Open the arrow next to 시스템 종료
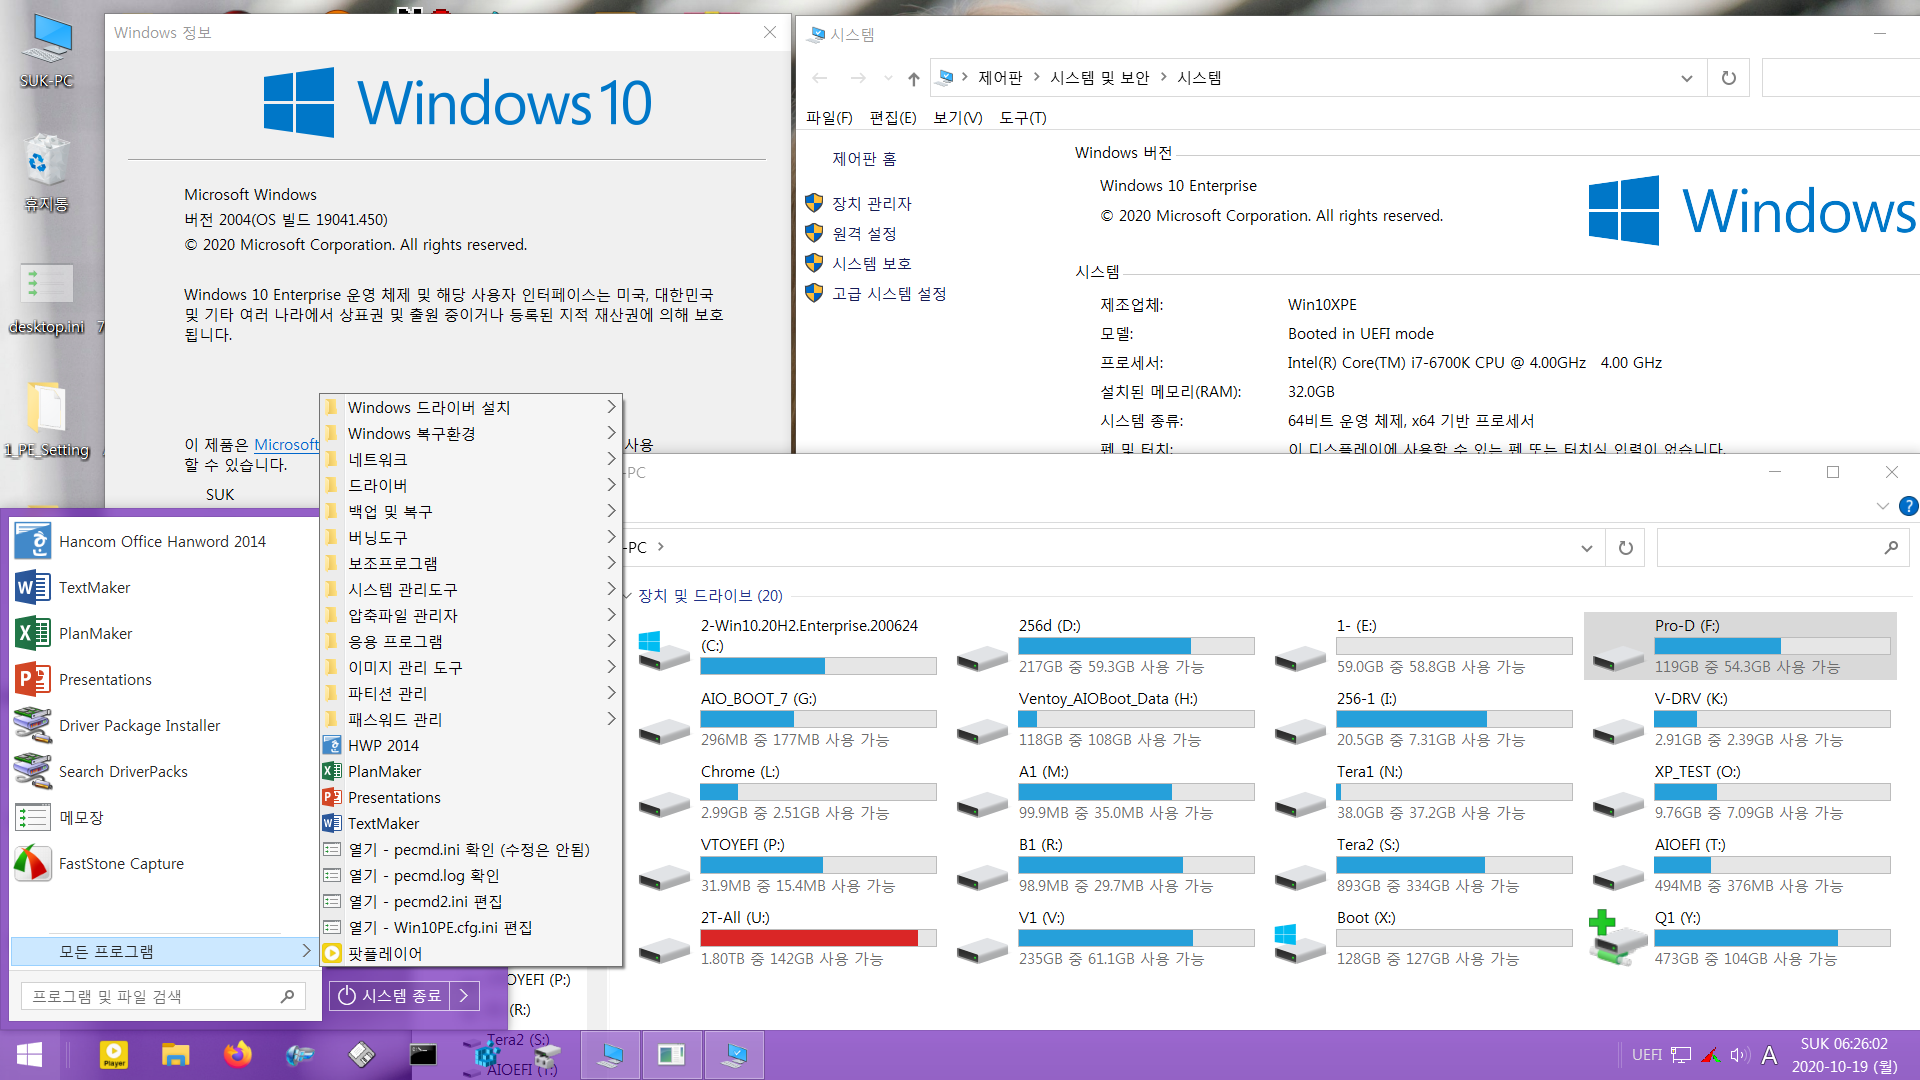The width and height of the screenshot is (1920, 1080). coord(465,996)
